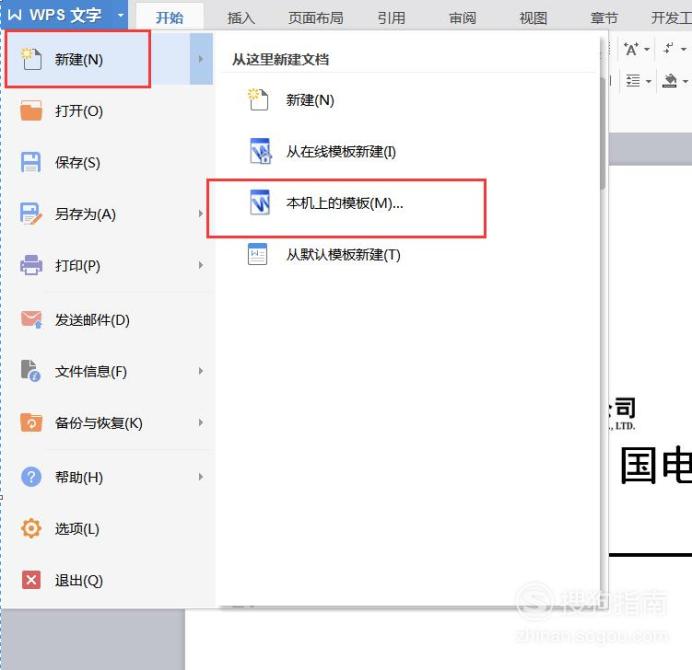Expand the 帮助(H) submenu arrow

201,477
